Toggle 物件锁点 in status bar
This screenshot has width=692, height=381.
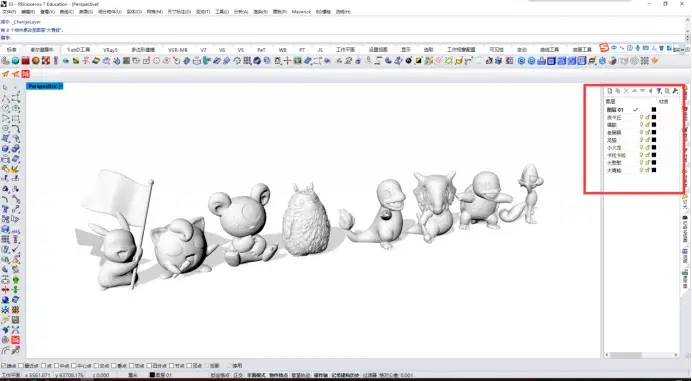click(x=278, y=375)
